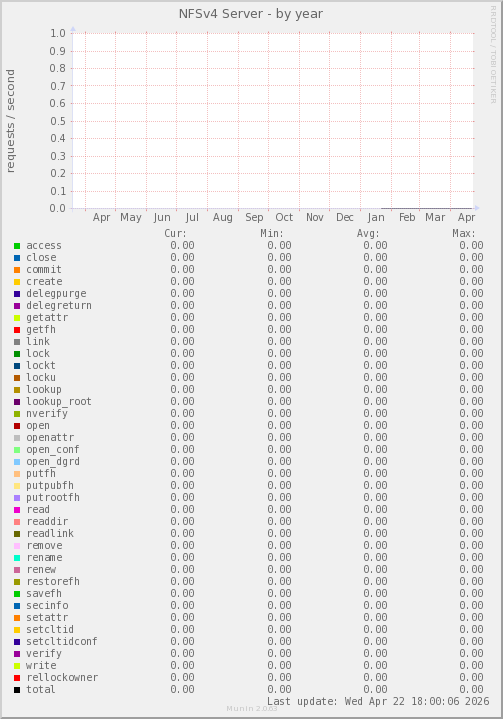This screenshot has height=719, width=503.
Task: Select the 'delegreturn' legend label
Action: click(59, 305)
